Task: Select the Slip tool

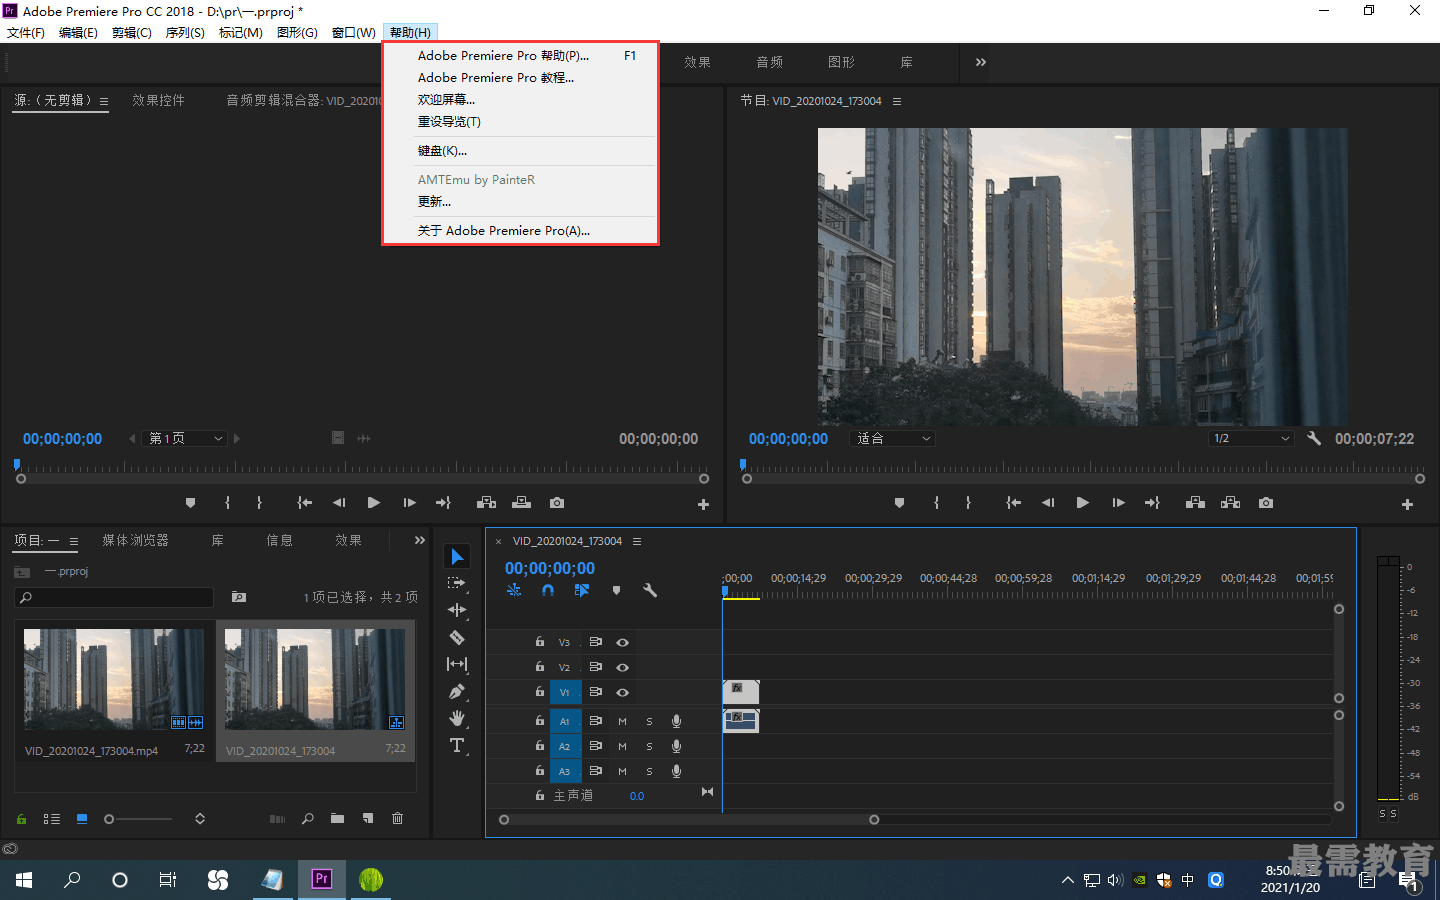Action: point(457,664)
